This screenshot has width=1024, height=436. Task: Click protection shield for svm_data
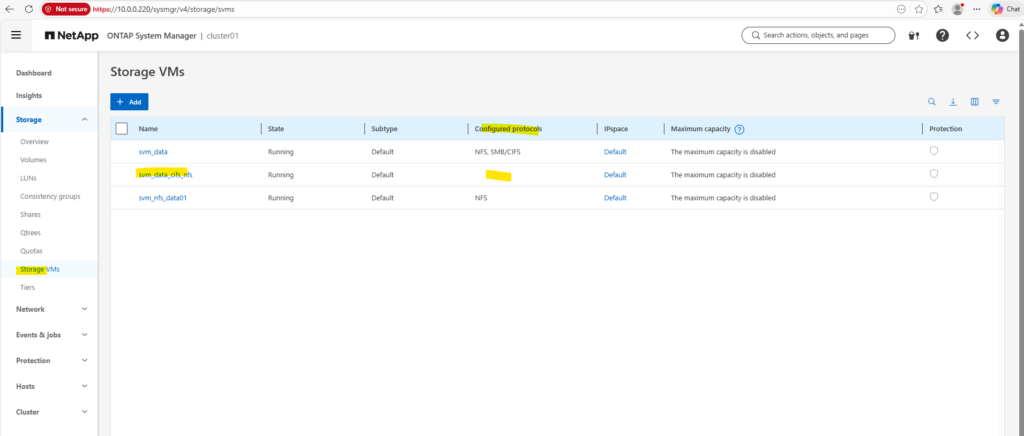tap(934, 151)
